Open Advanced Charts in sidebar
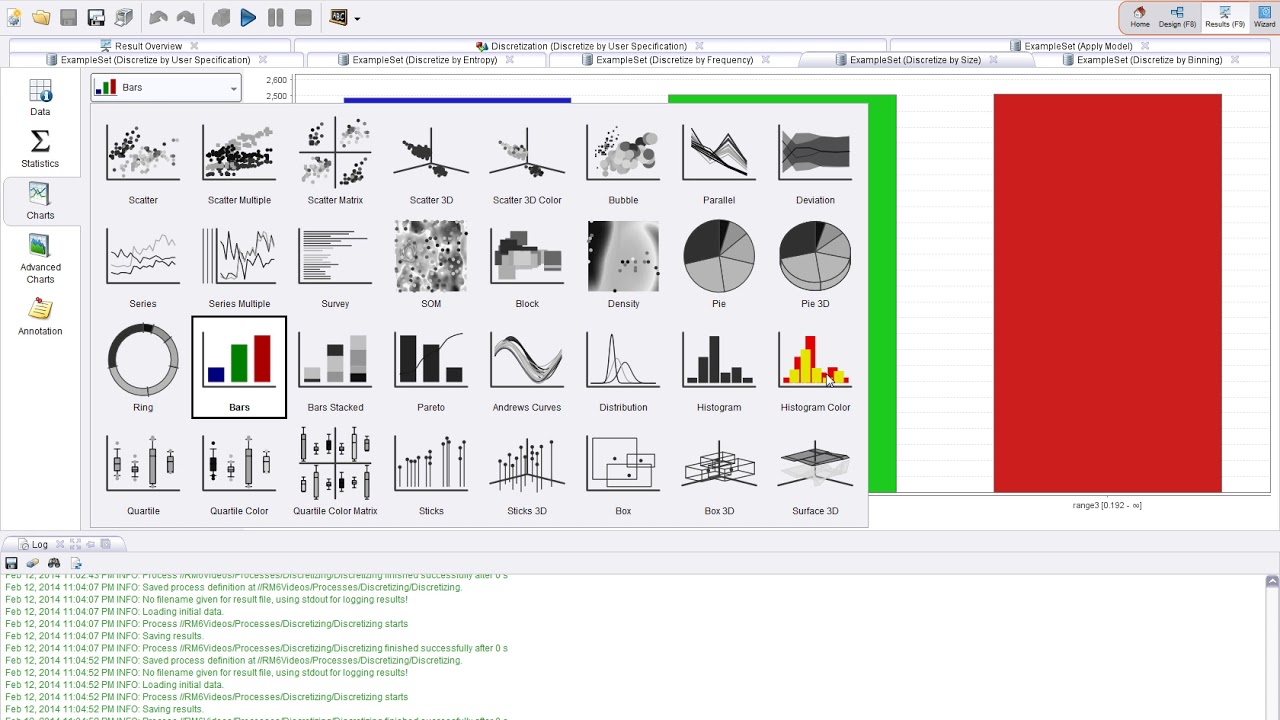1280x720 pixels. (40, 260)
